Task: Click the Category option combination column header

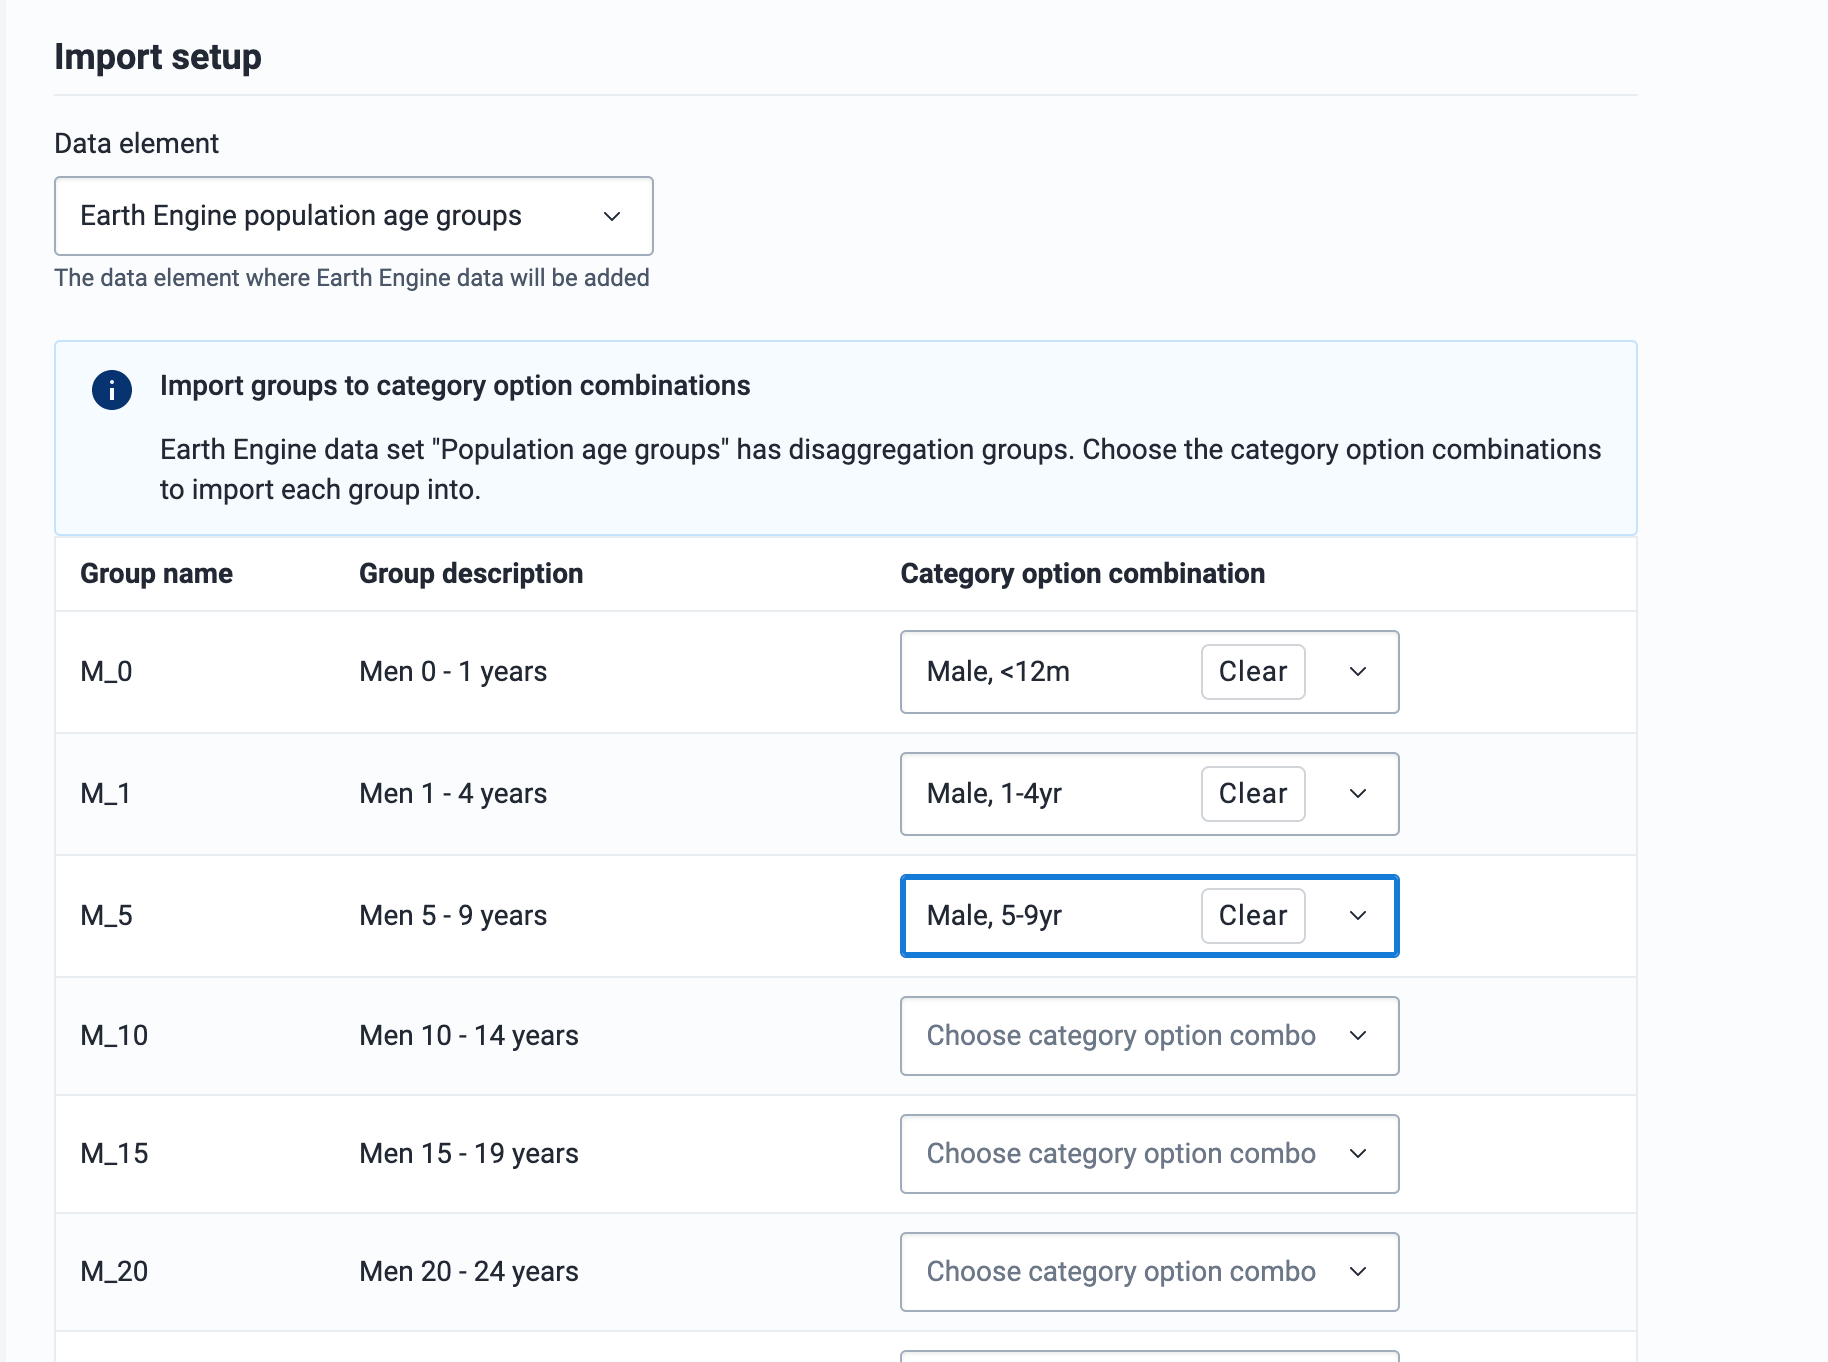Action: (x=1082, y=574)
